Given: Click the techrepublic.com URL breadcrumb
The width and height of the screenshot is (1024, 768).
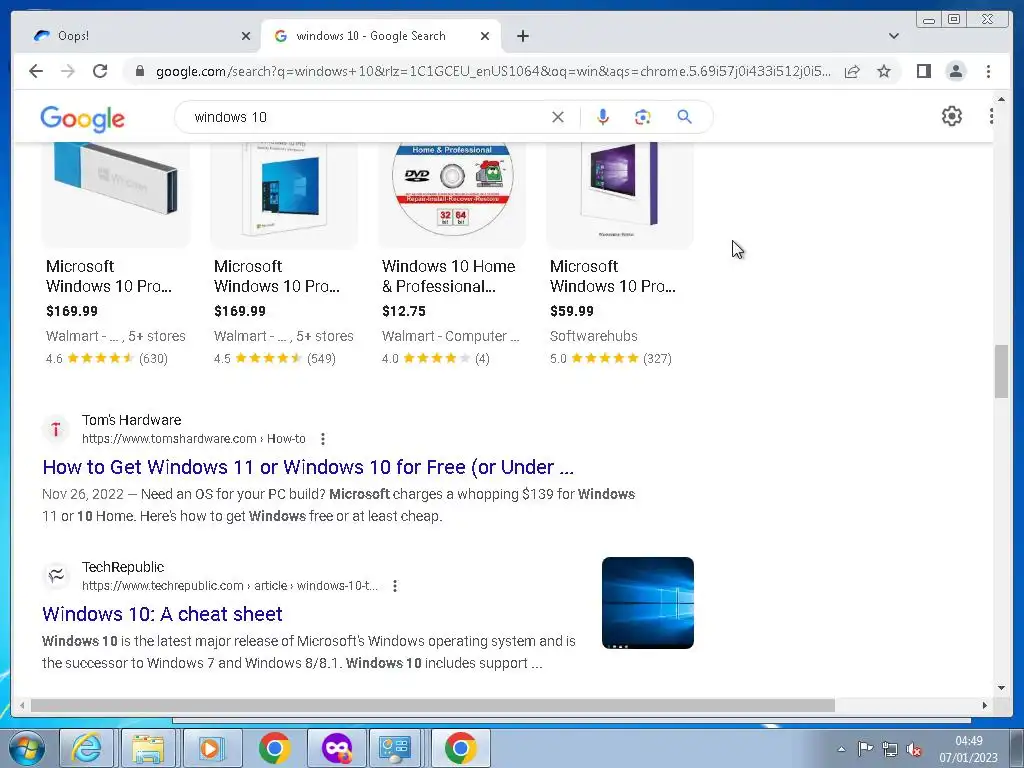Looking at the screenshot, I should click(229, 586).
